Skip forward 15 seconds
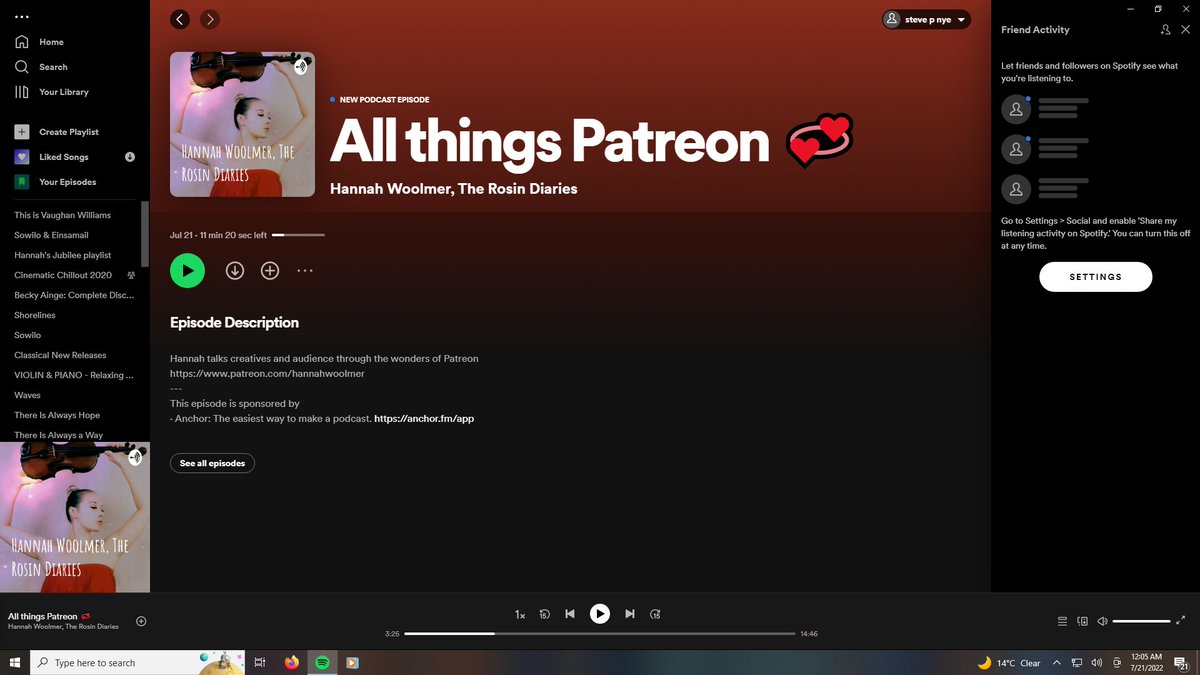This screenshot has width=1200, height=675. tap(655, 614)
